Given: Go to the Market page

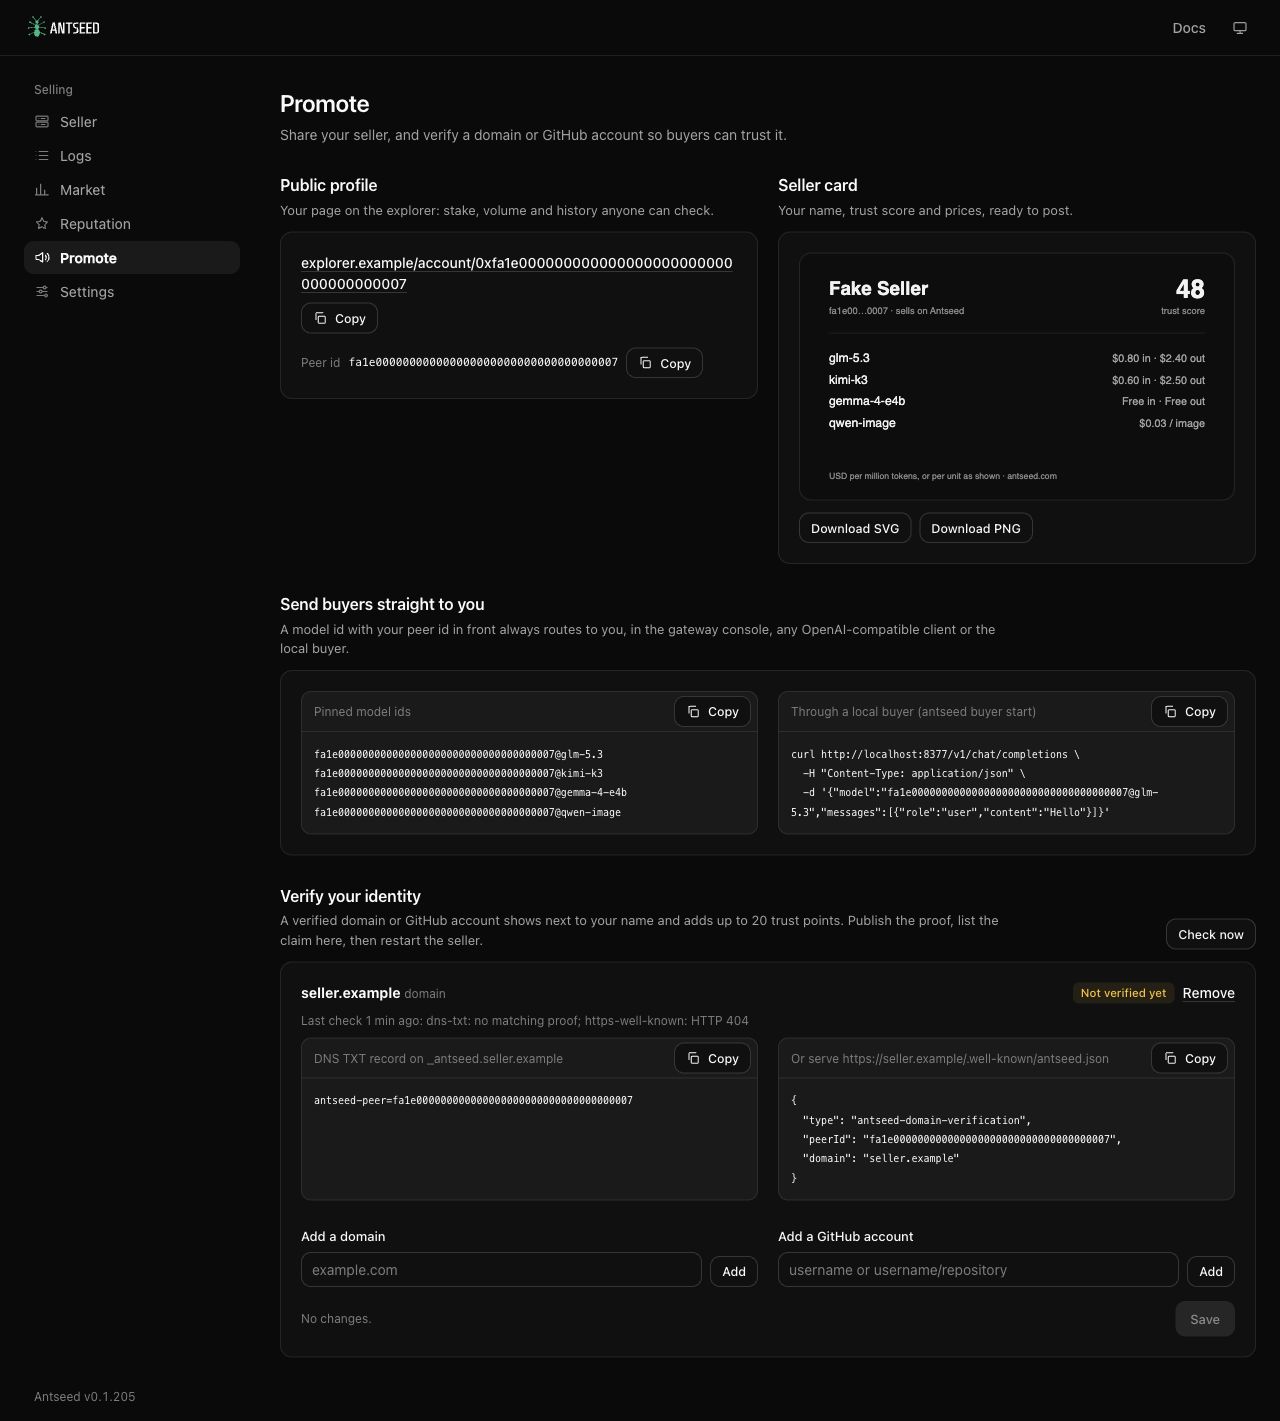Looking at the screenshot, I should point(132,190).
